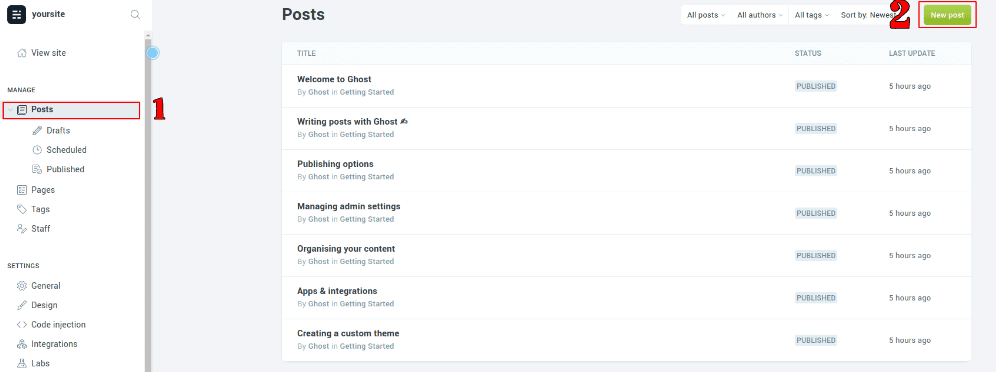996x372 pixels.
Task: Click 'By Ghost in Getting Started' under Managing admin settings
Action: 346,219
